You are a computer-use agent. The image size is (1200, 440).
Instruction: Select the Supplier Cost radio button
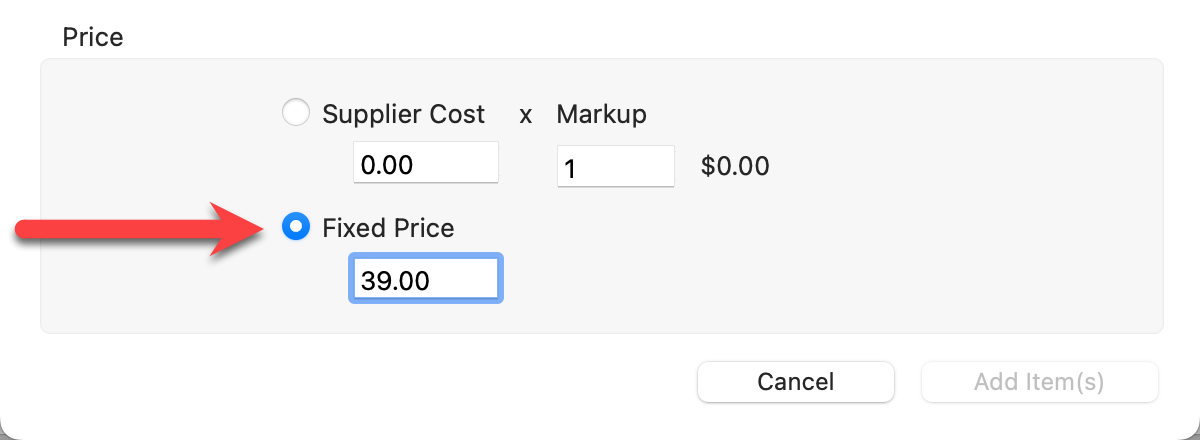point(296,113)
